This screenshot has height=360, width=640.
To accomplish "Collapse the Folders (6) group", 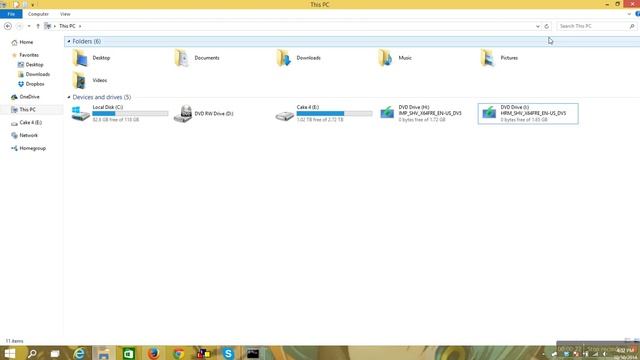I will (69, 42).
